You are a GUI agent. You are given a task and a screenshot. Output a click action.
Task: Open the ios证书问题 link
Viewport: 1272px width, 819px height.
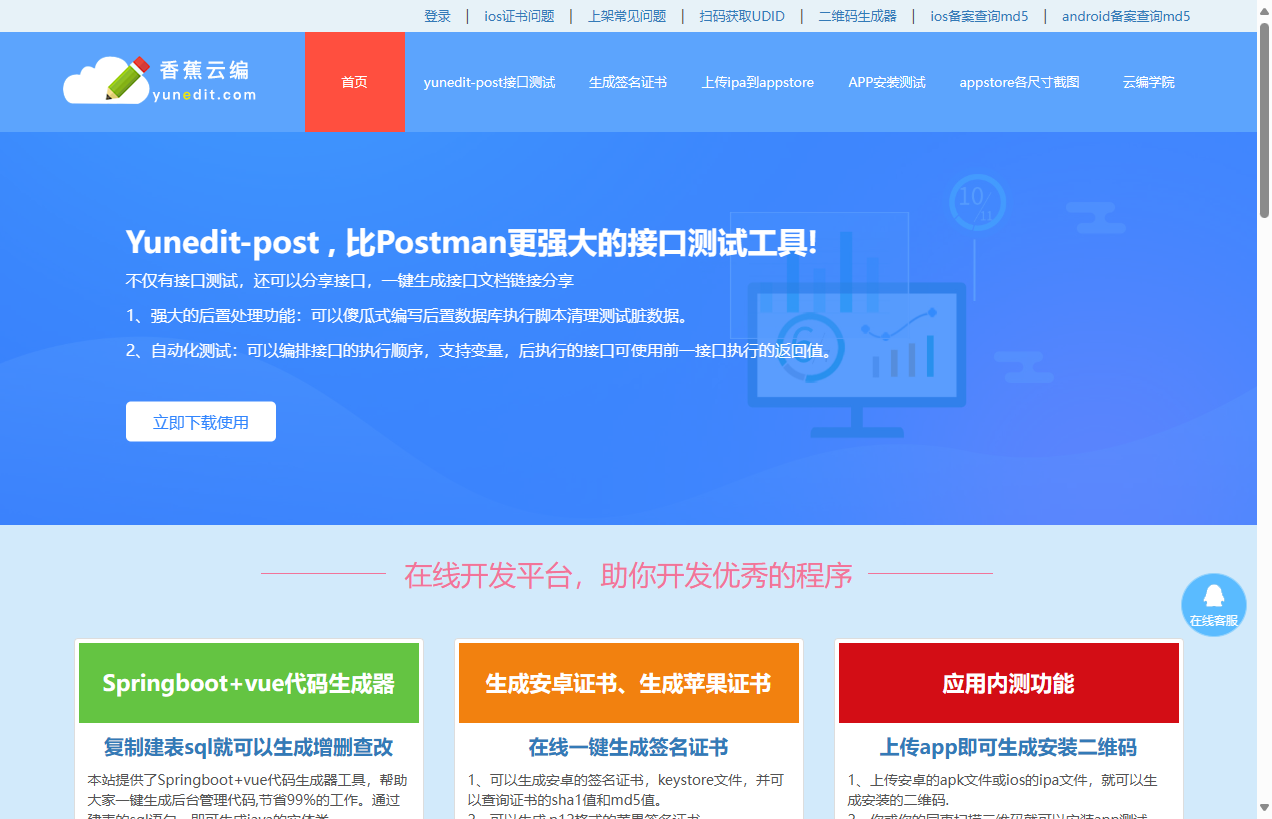(x=519, y=16)
